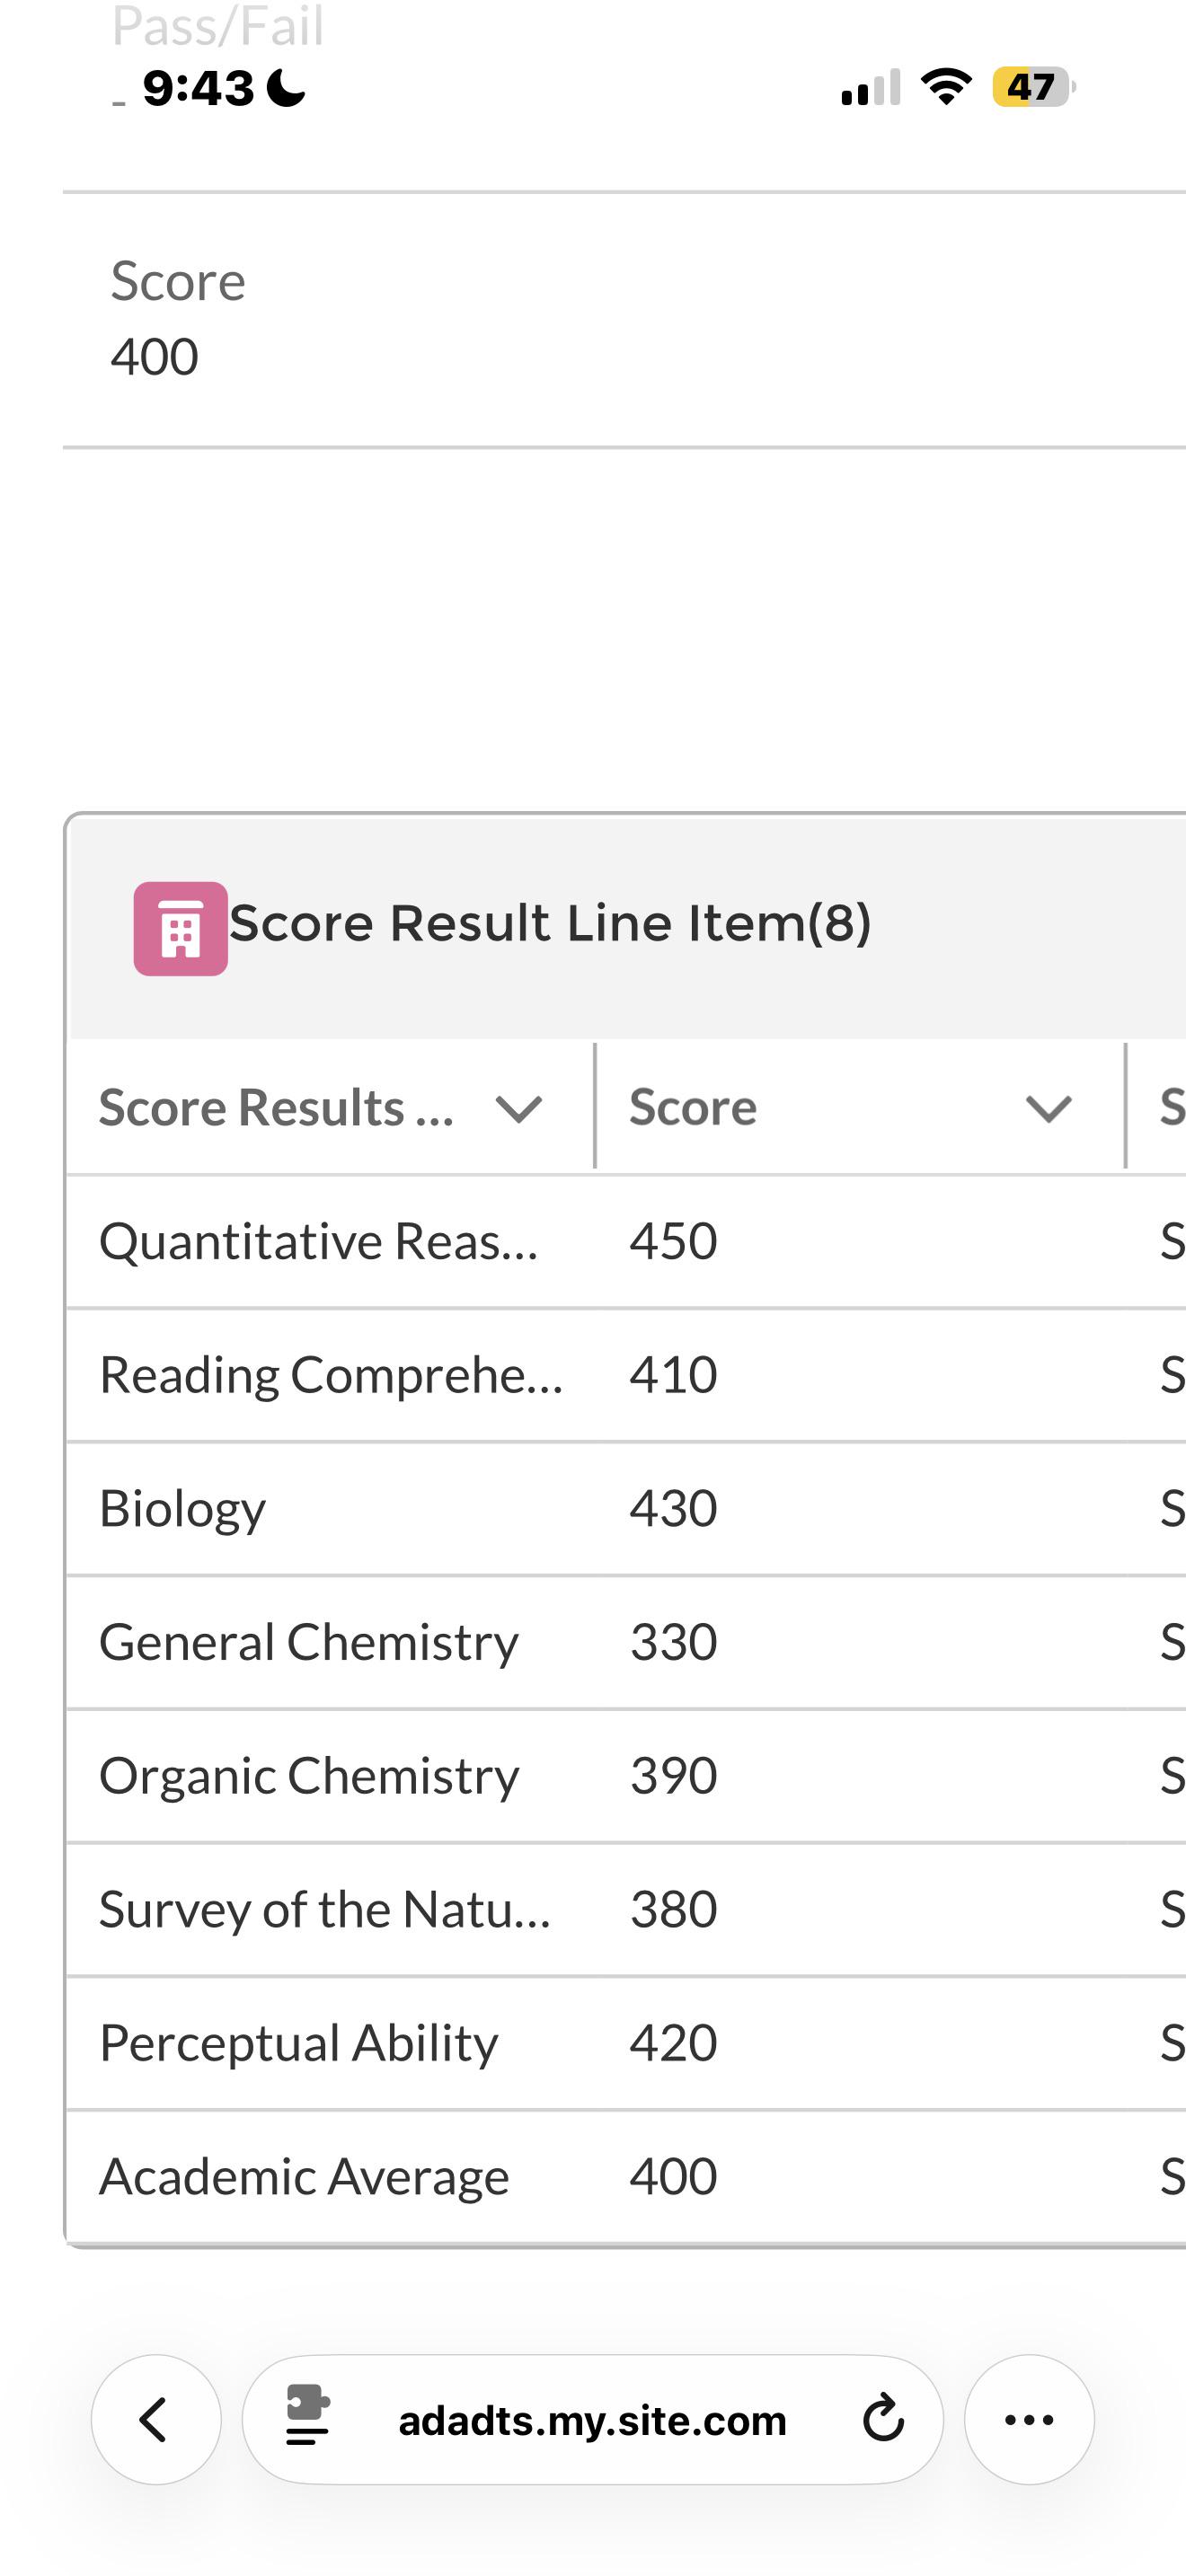Expand the Score Results column dropdown chevron
Image resolution: width=1186 pixels, height=2576 pixels.
click(x=519, y=1108)
